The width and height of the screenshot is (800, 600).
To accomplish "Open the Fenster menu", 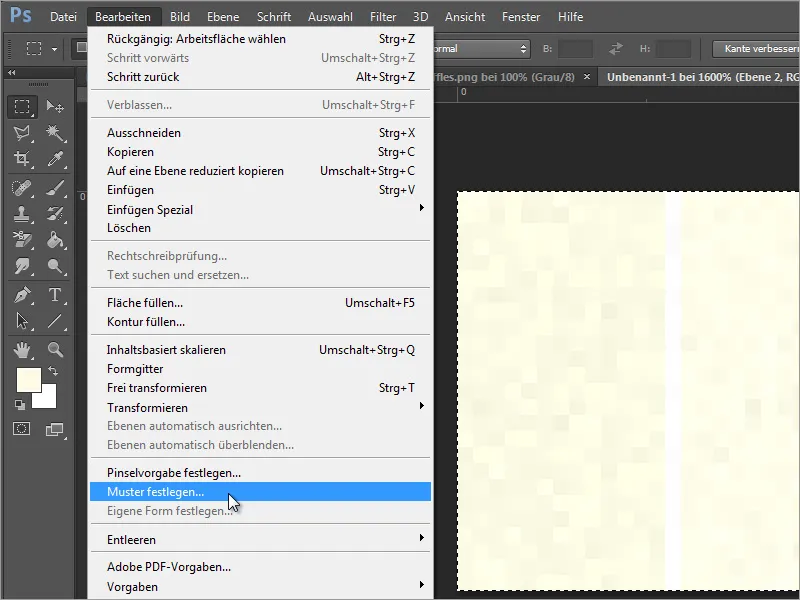I will [521, 17].
